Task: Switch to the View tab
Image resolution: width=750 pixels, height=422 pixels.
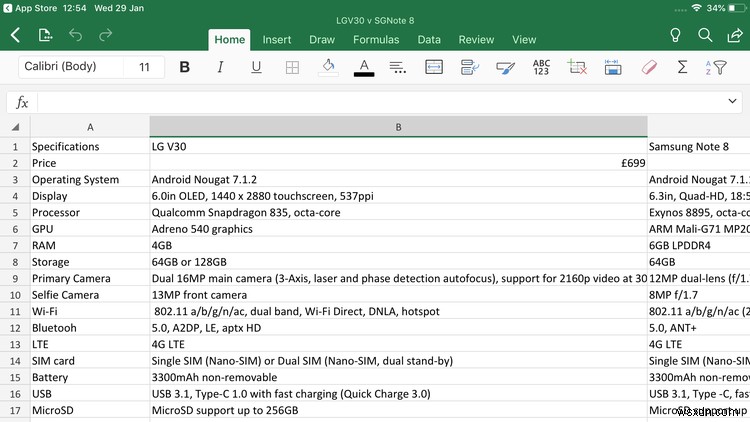Action: coord(524,40)
